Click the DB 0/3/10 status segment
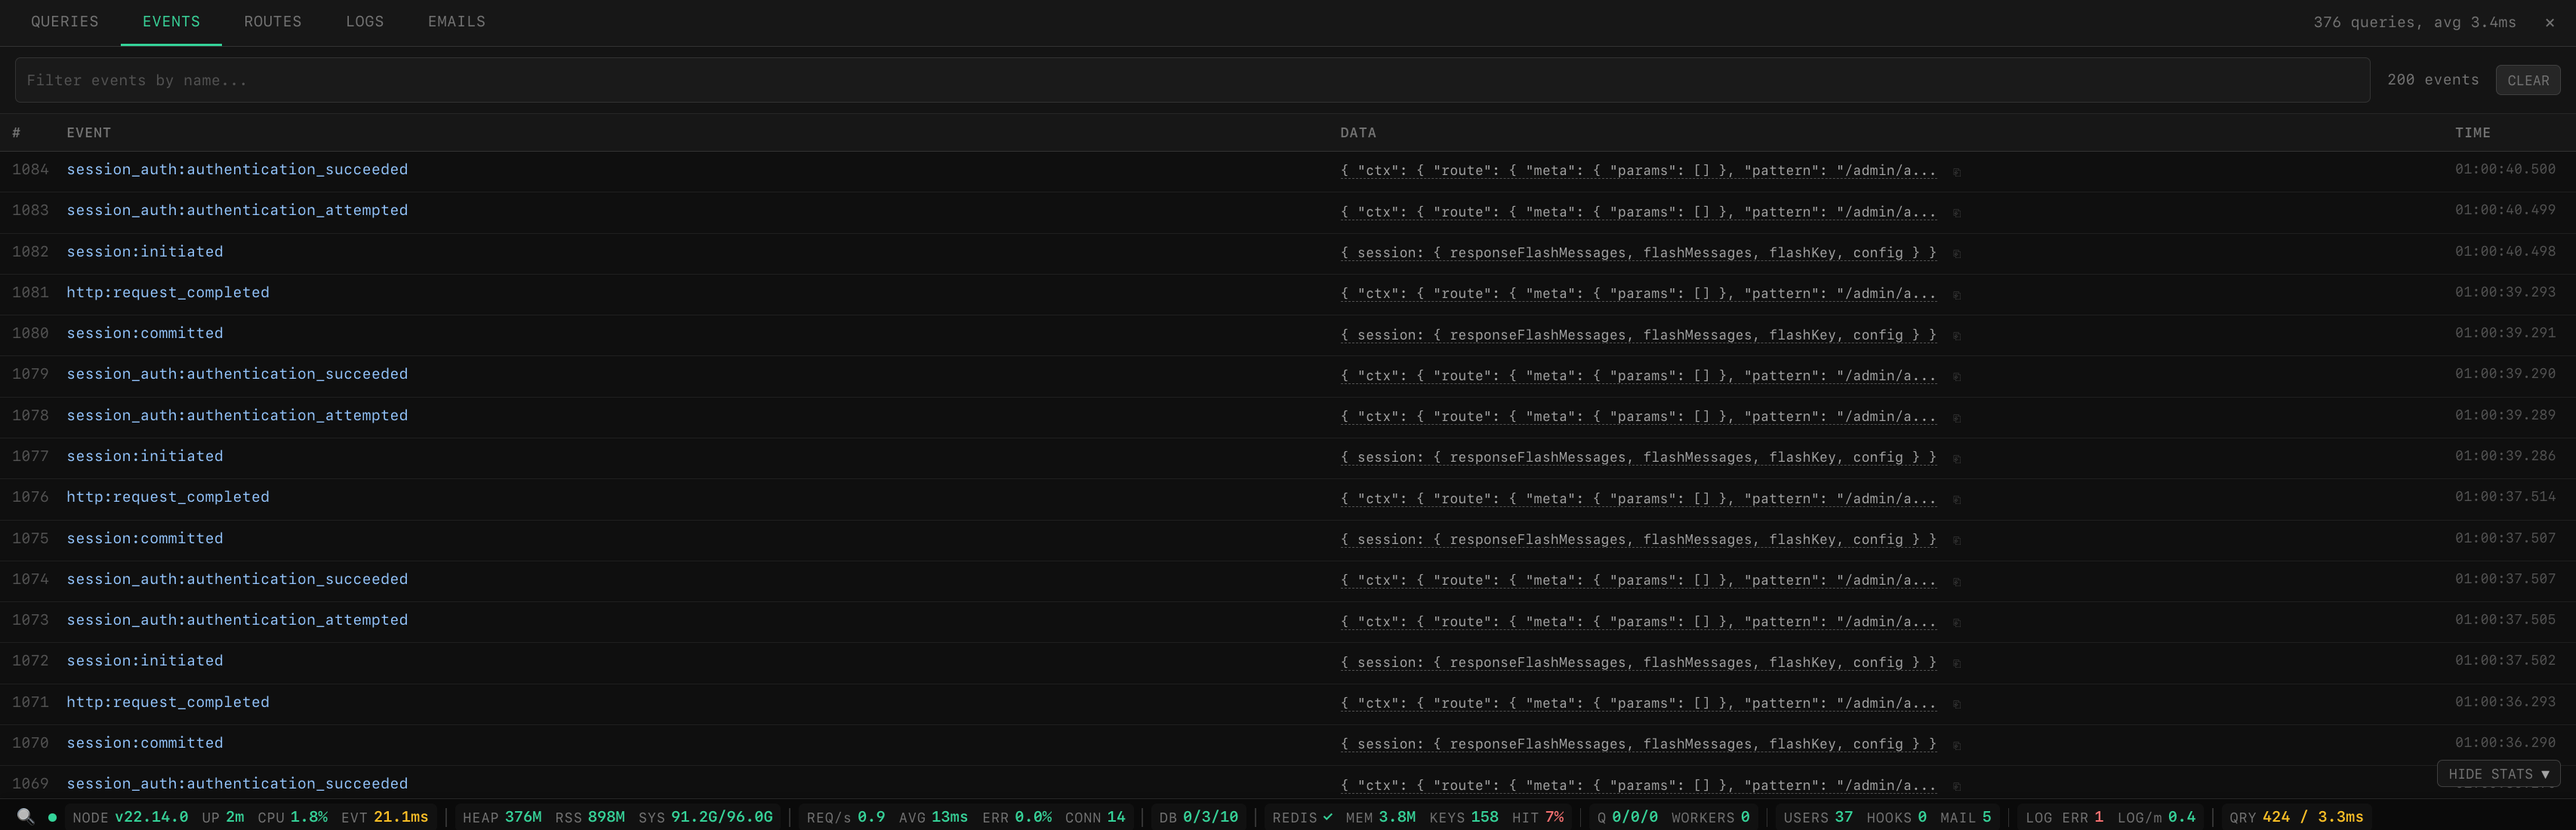The image size is (2576, 830). point(1199,817)
